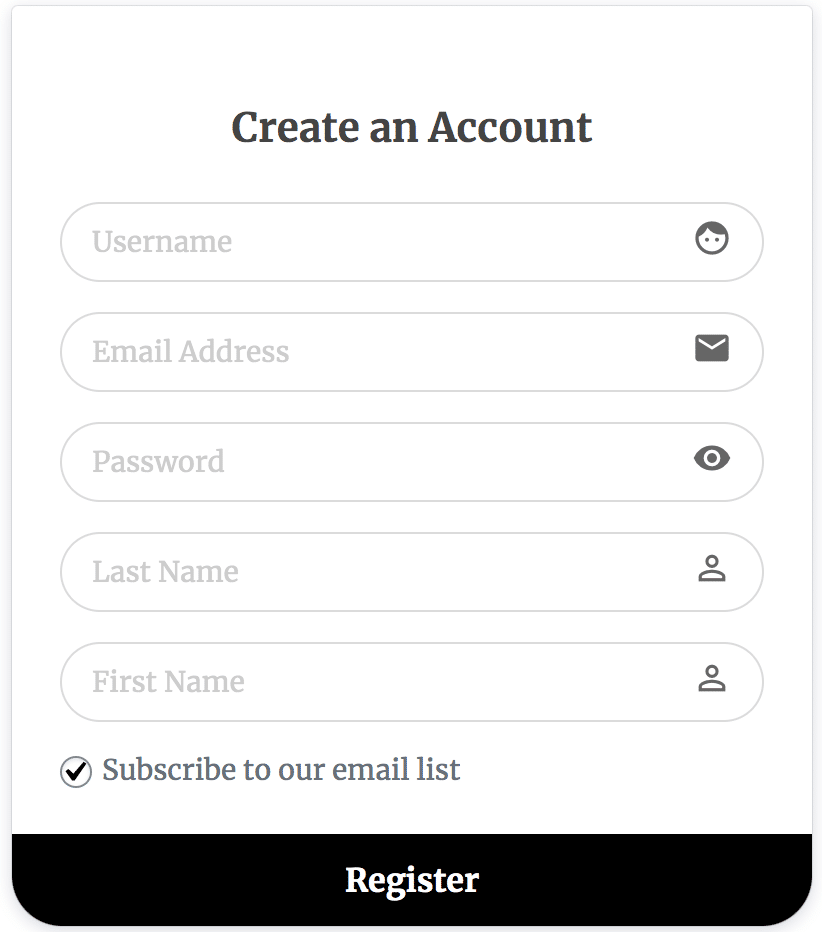Click the 'Create an Account' heading

pyautogui.click(x=412, y=128)
